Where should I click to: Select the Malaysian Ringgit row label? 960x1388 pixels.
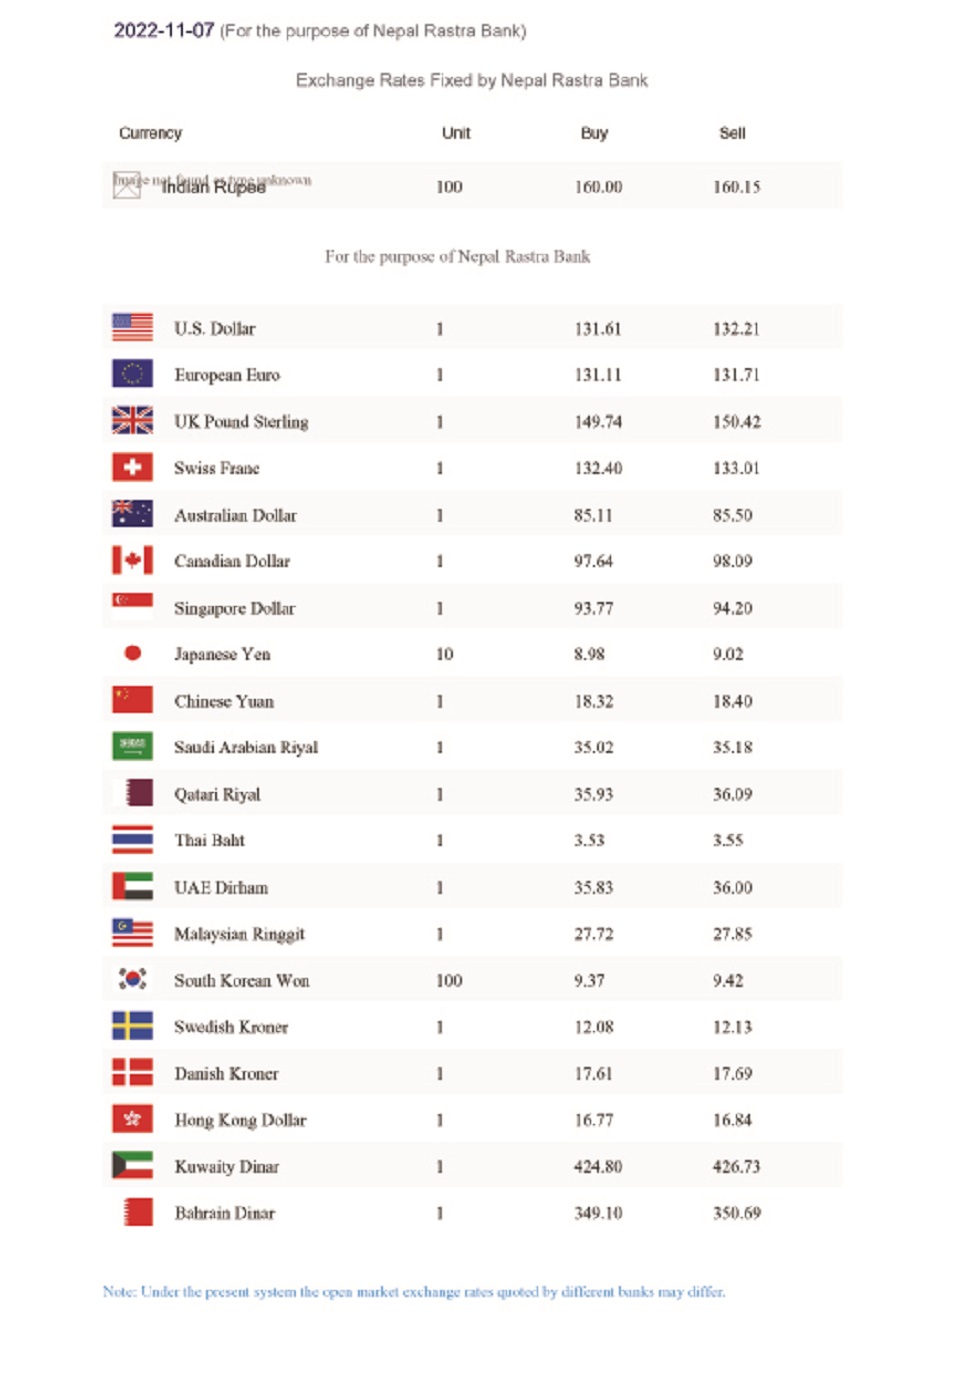point(239,934)
